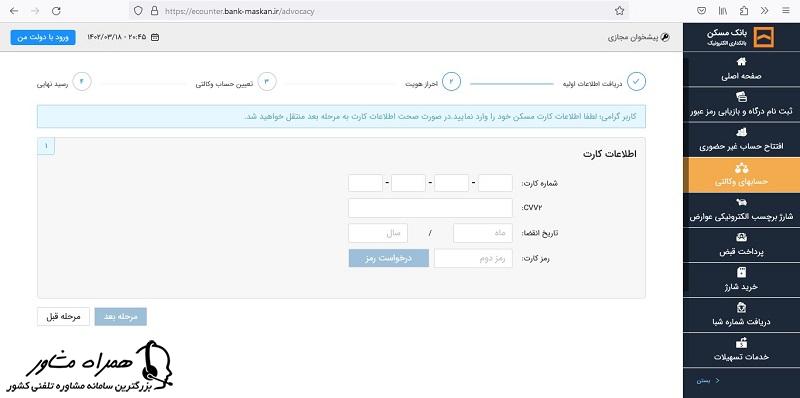
Task: Open پرداخت قبض bill payment item
Action: (x=741, y=245)
